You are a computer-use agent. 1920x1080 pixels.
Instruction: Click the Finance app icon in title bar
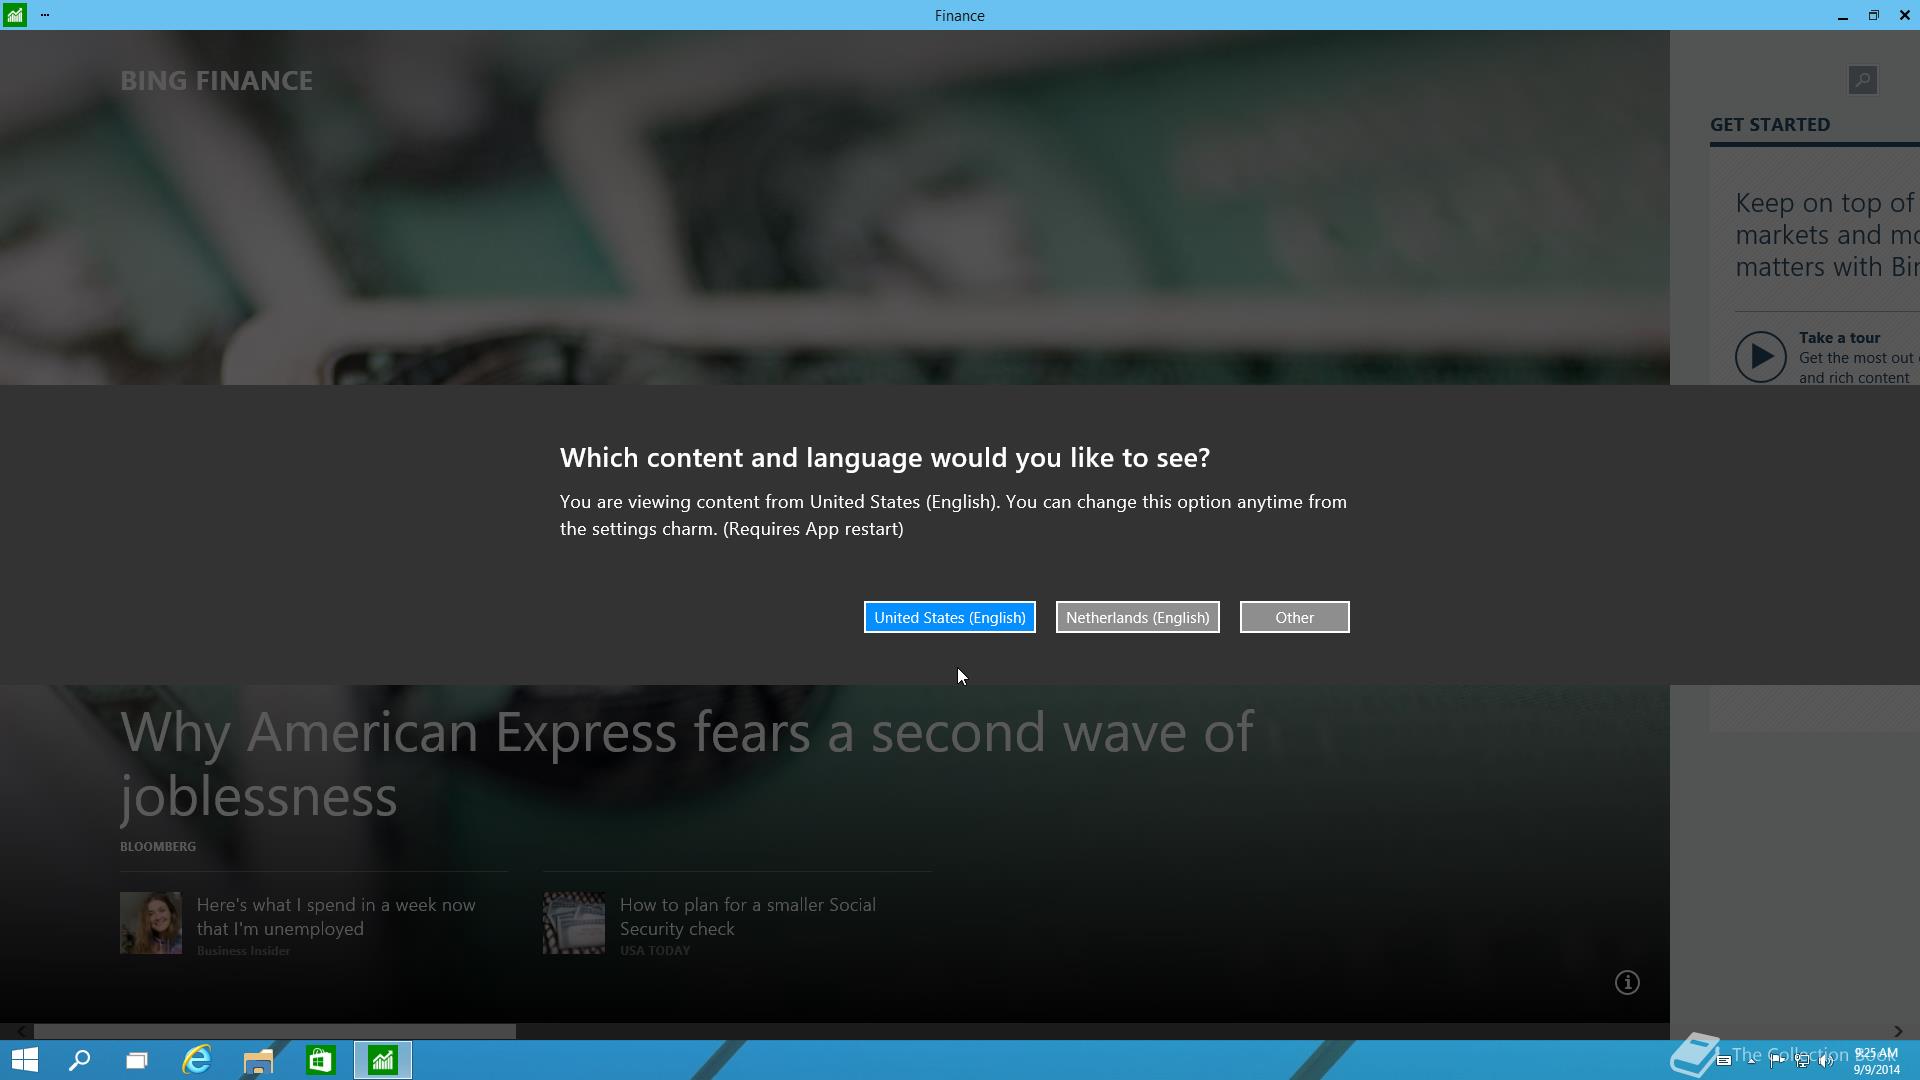coord(14,15)
